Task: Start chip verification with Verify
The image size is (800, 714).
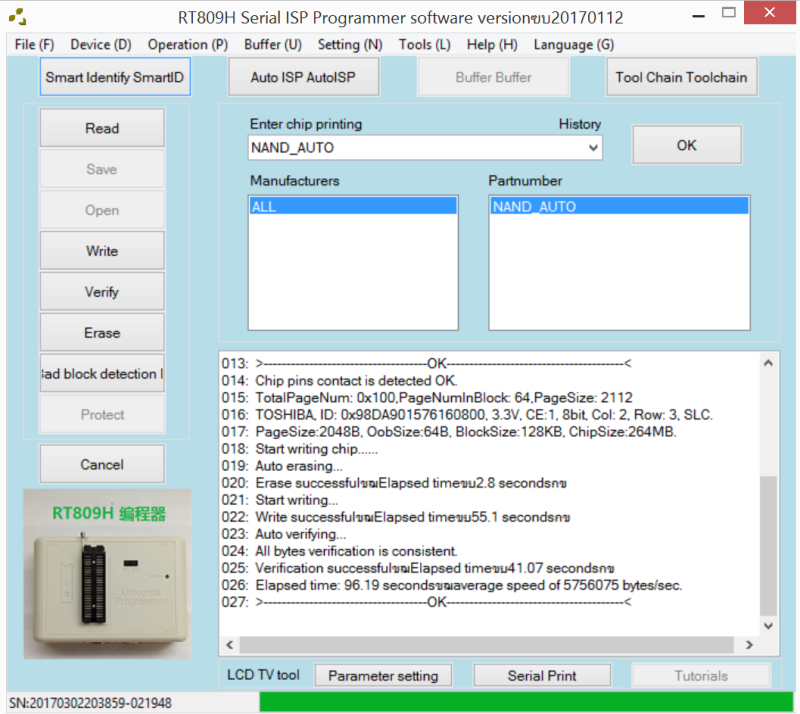Action: [x=101, y=291]
